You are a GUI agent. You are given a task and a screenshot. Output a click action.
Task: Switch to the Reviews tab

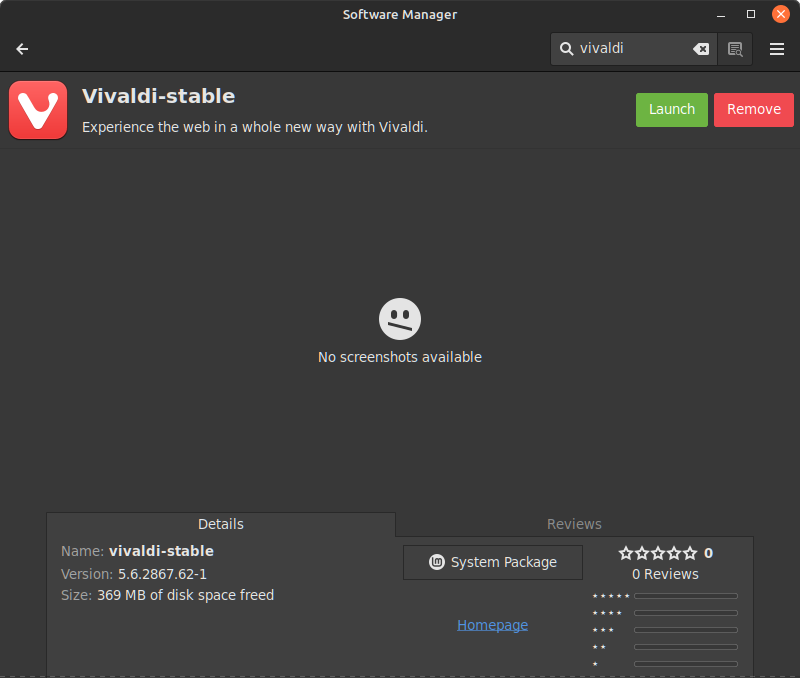click(574, 524)
